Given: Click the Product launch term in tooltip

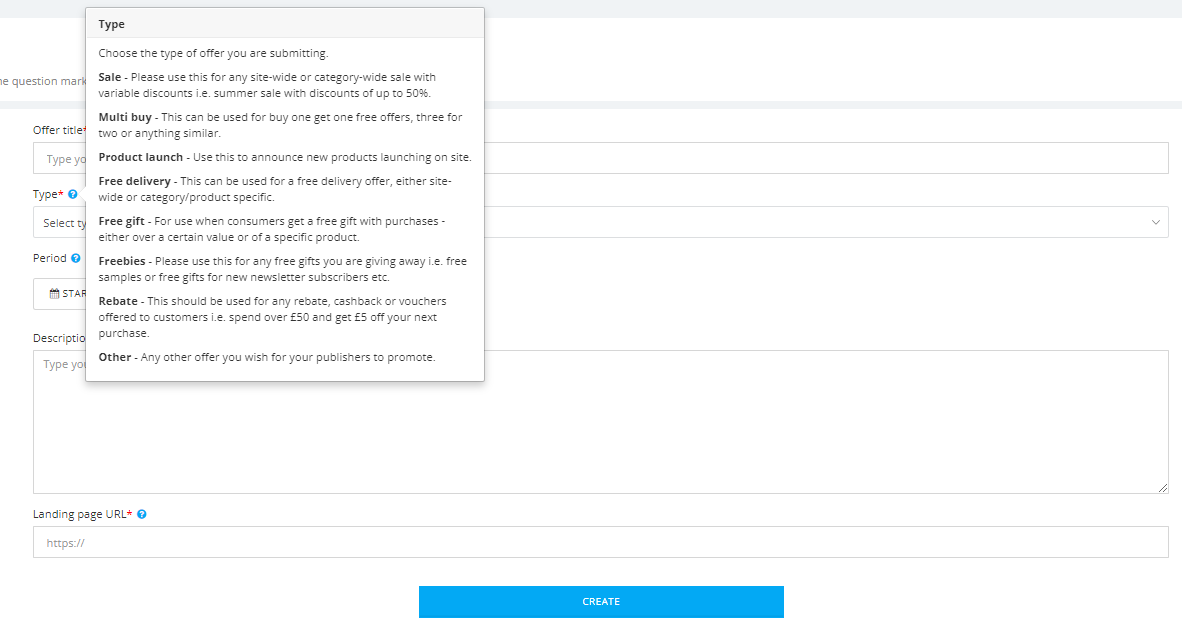Looking at the screenshot, I should pyautogui.click(x=141, y=157).
